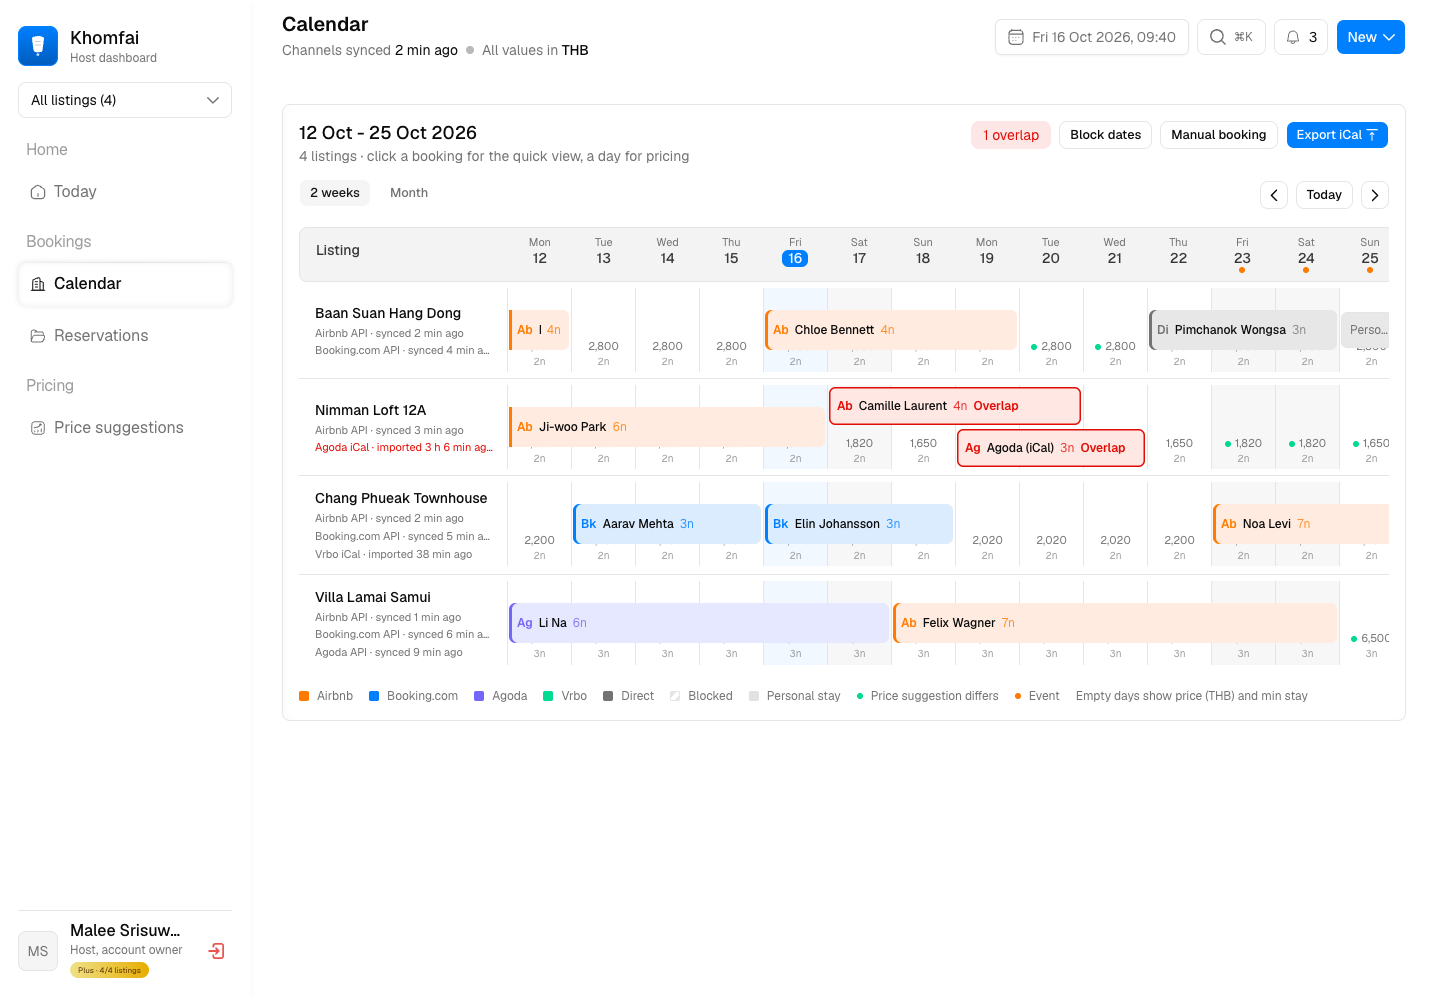
Task: Click Malee Srisuw... account name
Action: [125, 930]
